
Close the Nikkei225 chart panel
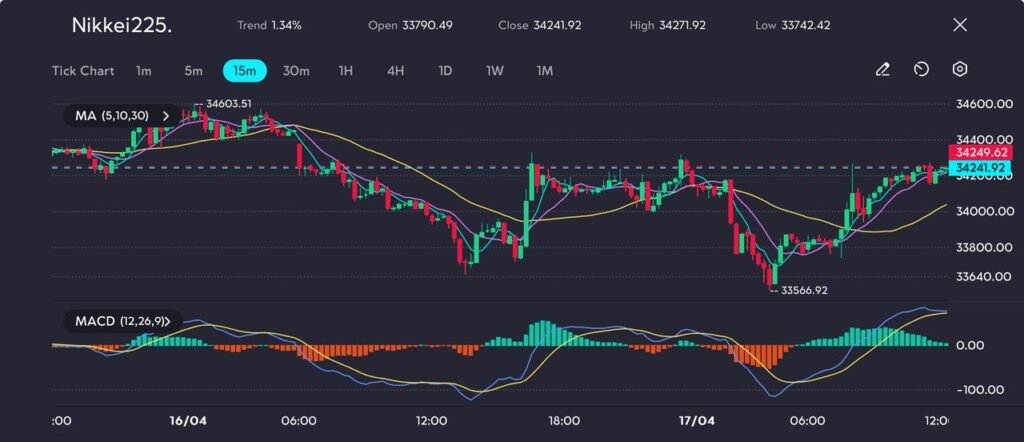click(x=959, y=25)
